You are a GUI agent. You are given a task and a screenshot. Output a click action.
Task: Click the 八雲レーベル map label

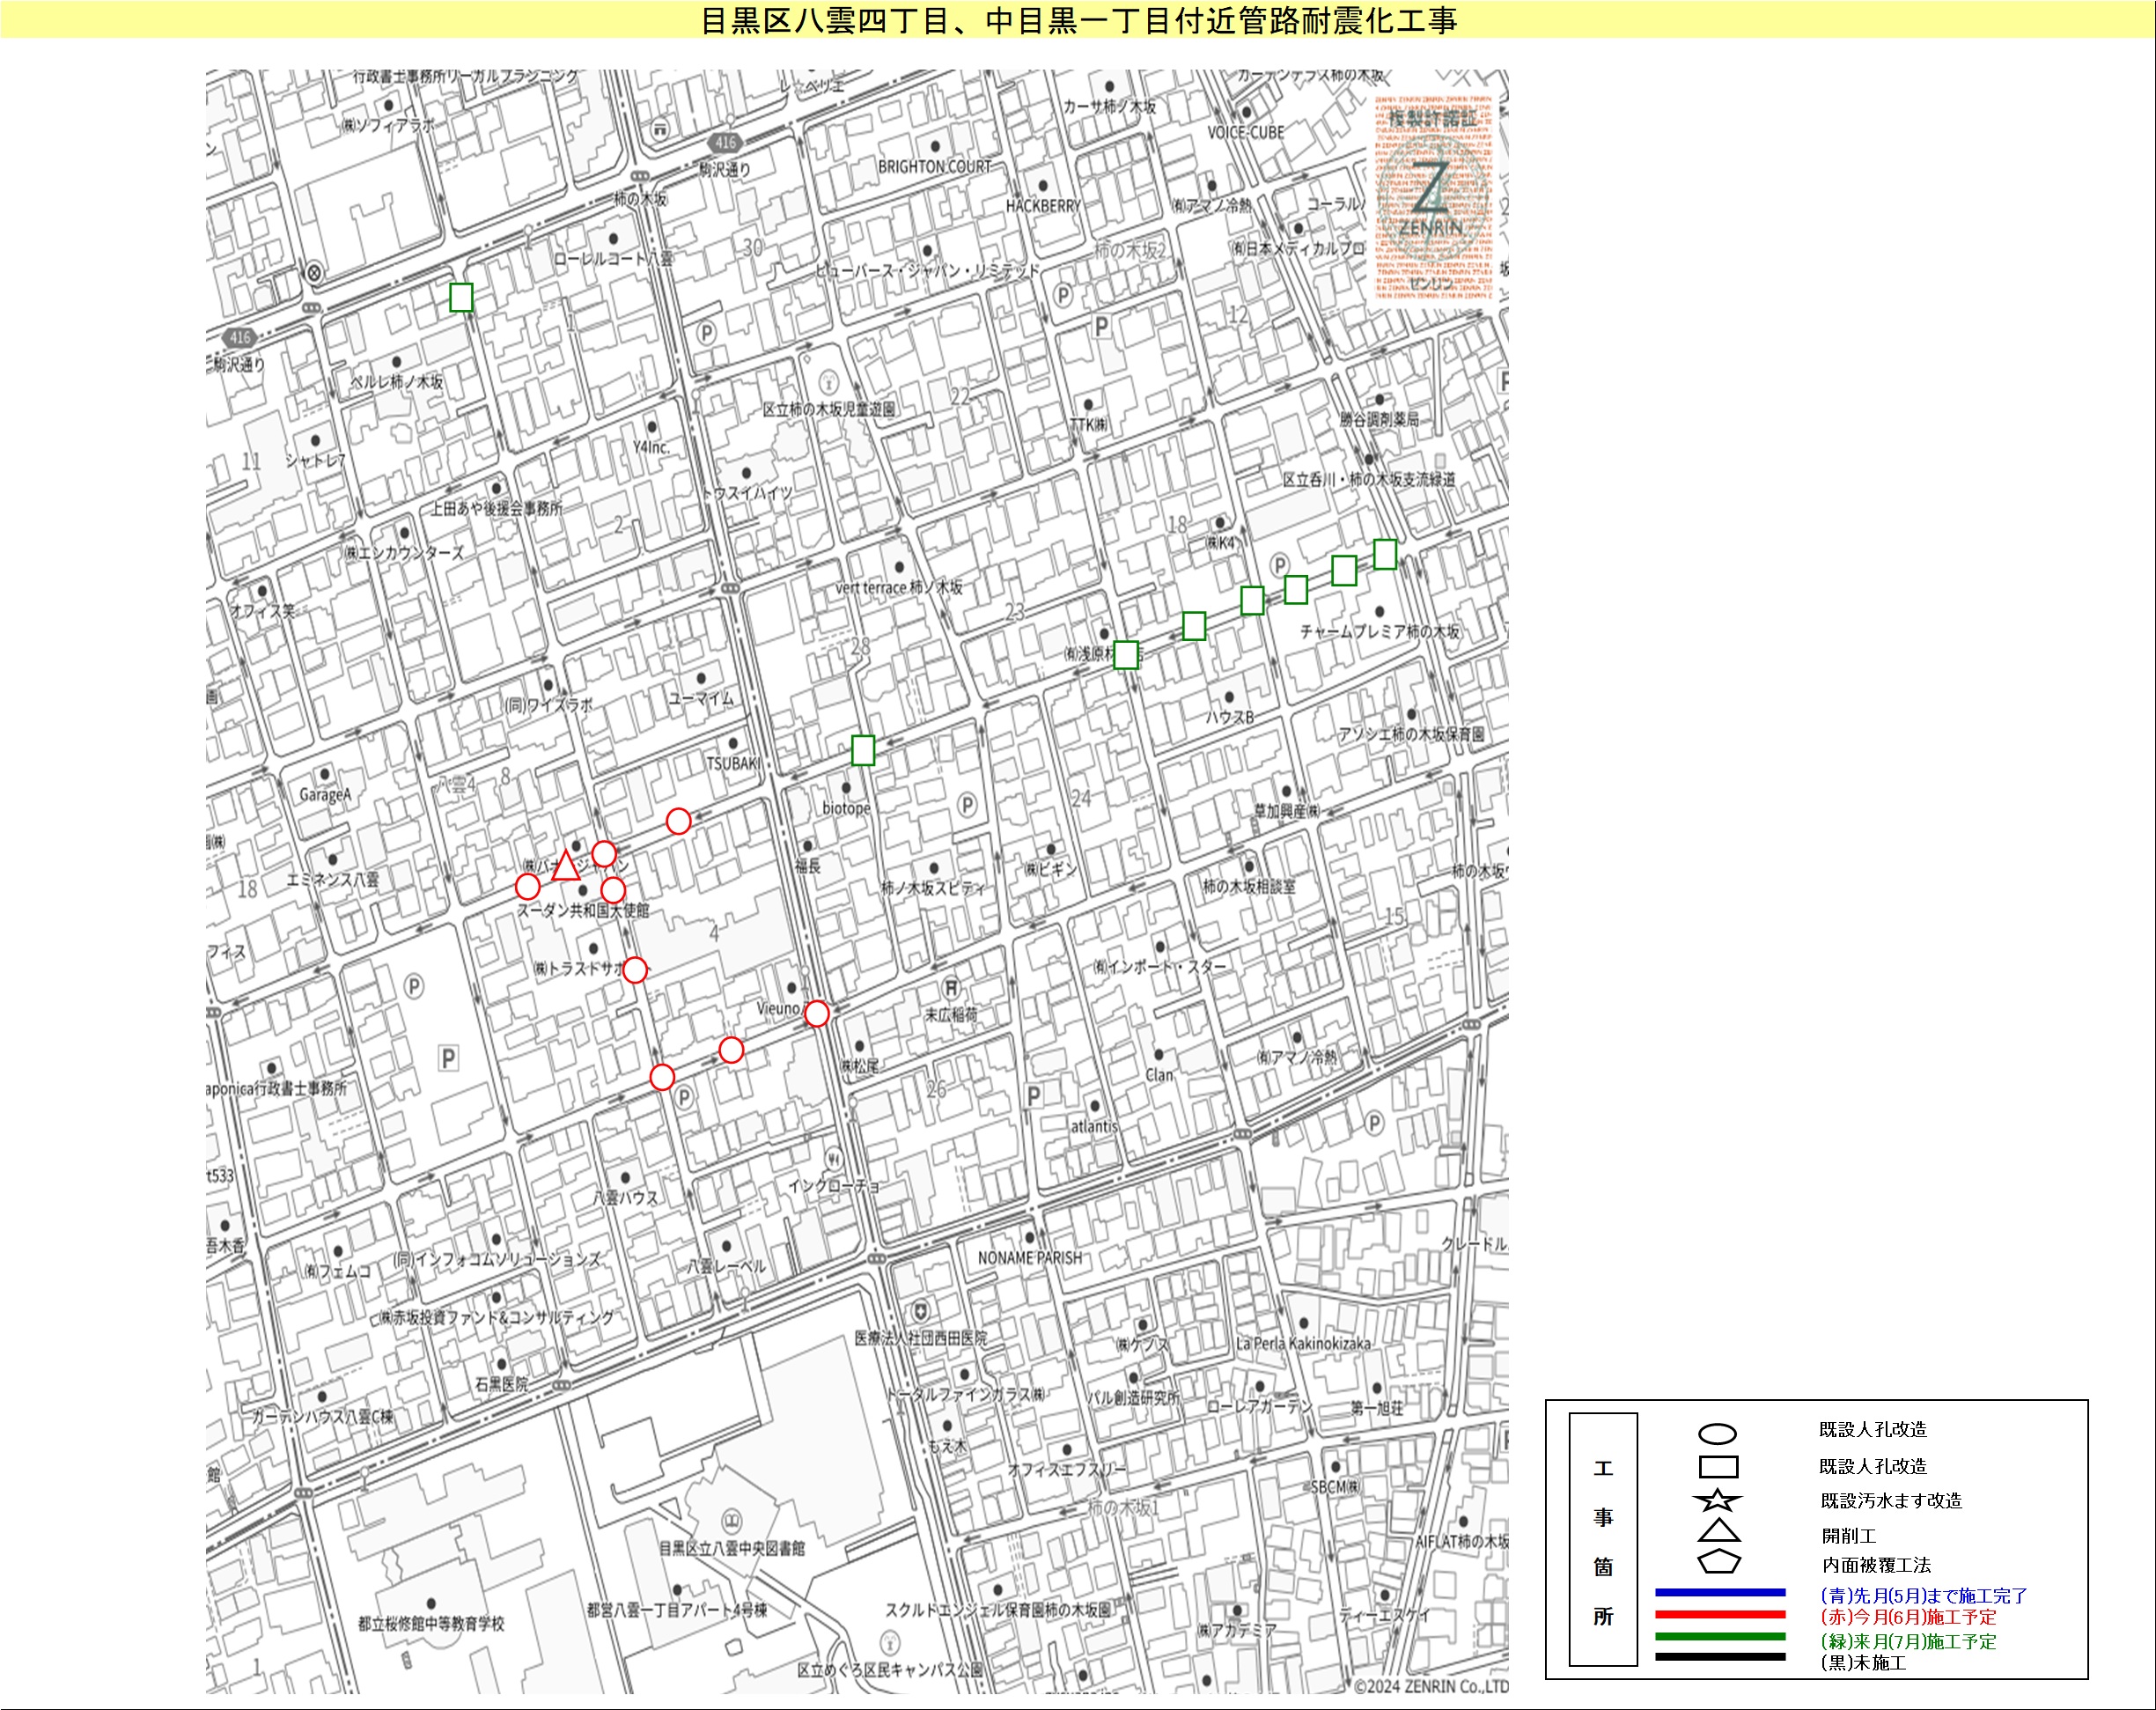(726, 1266)
